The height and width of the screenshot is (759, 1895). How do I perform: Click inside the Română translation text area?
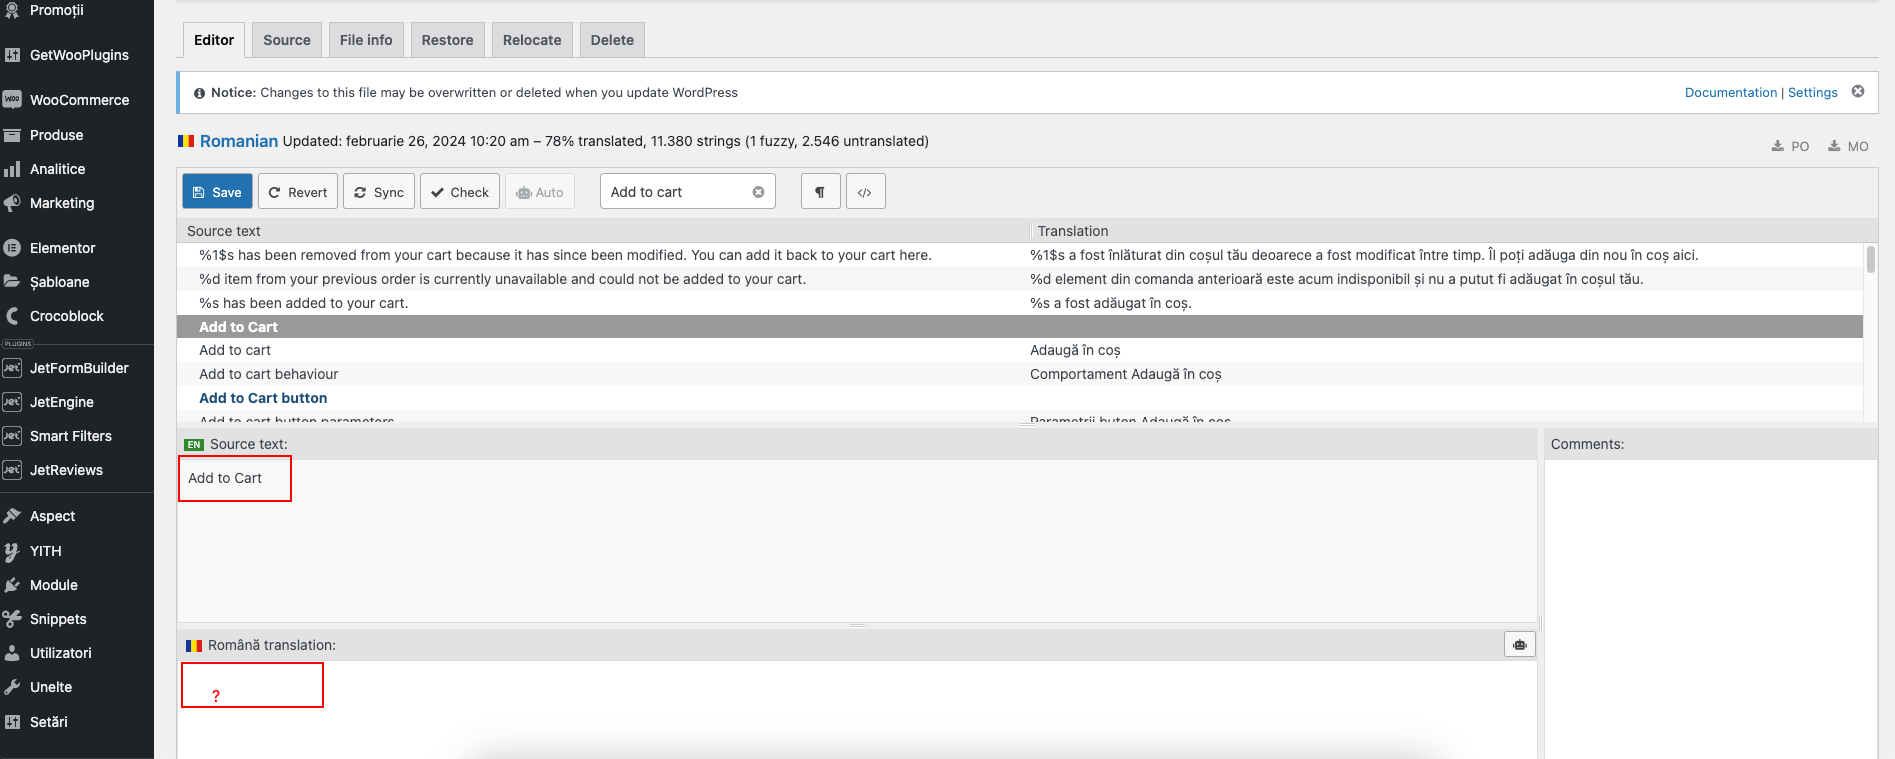(x=857, y=709)
